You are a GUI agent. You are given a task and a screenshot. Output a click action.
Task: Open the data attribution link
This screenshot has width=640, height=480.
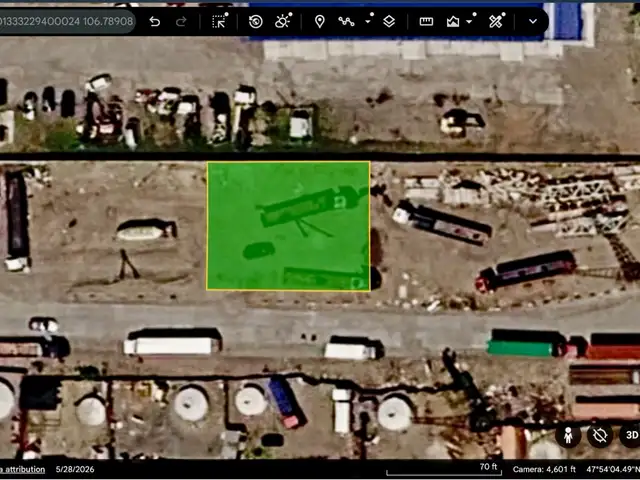pyautogui.click(x=22, y=469)
